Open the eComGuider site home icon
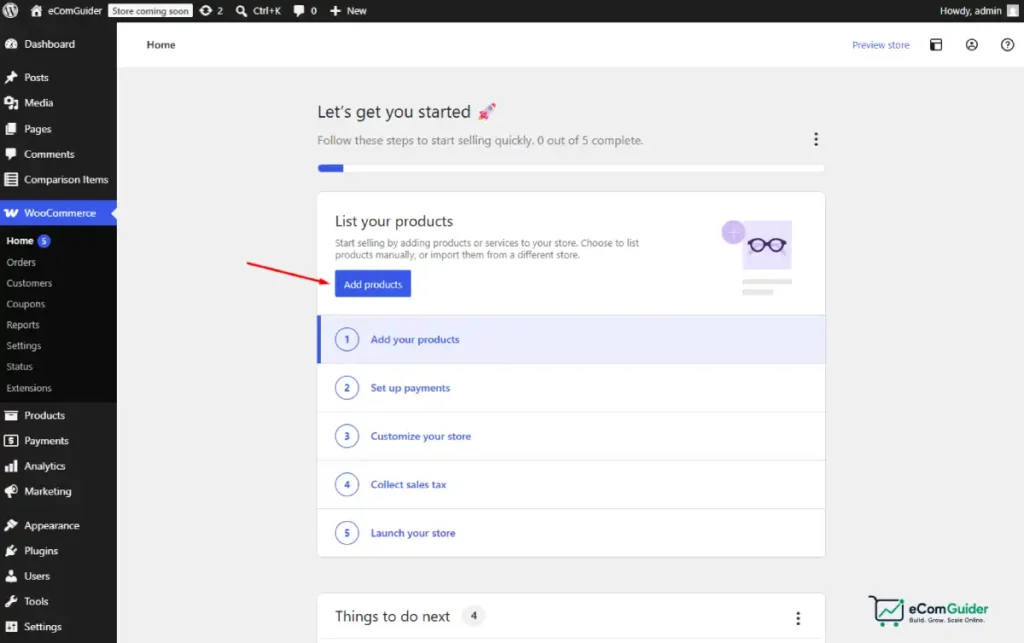 (37, 10)
